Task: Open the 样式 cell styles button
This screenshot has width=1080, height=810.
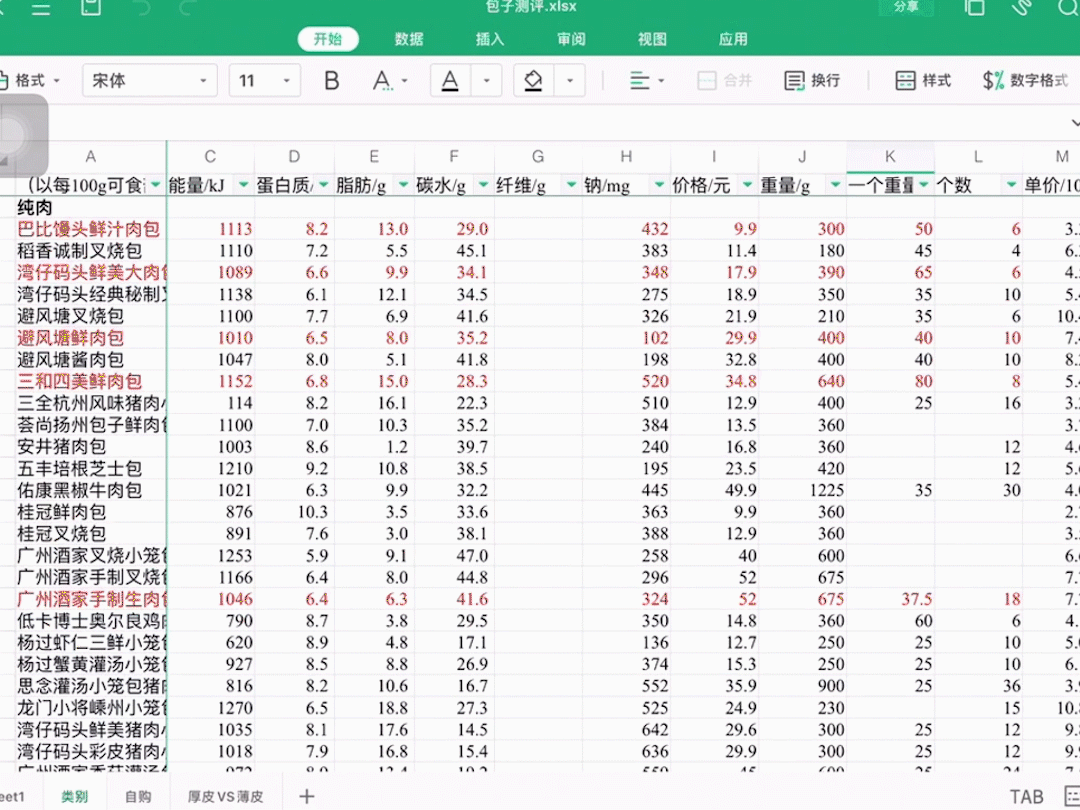Action: (923, 81)
